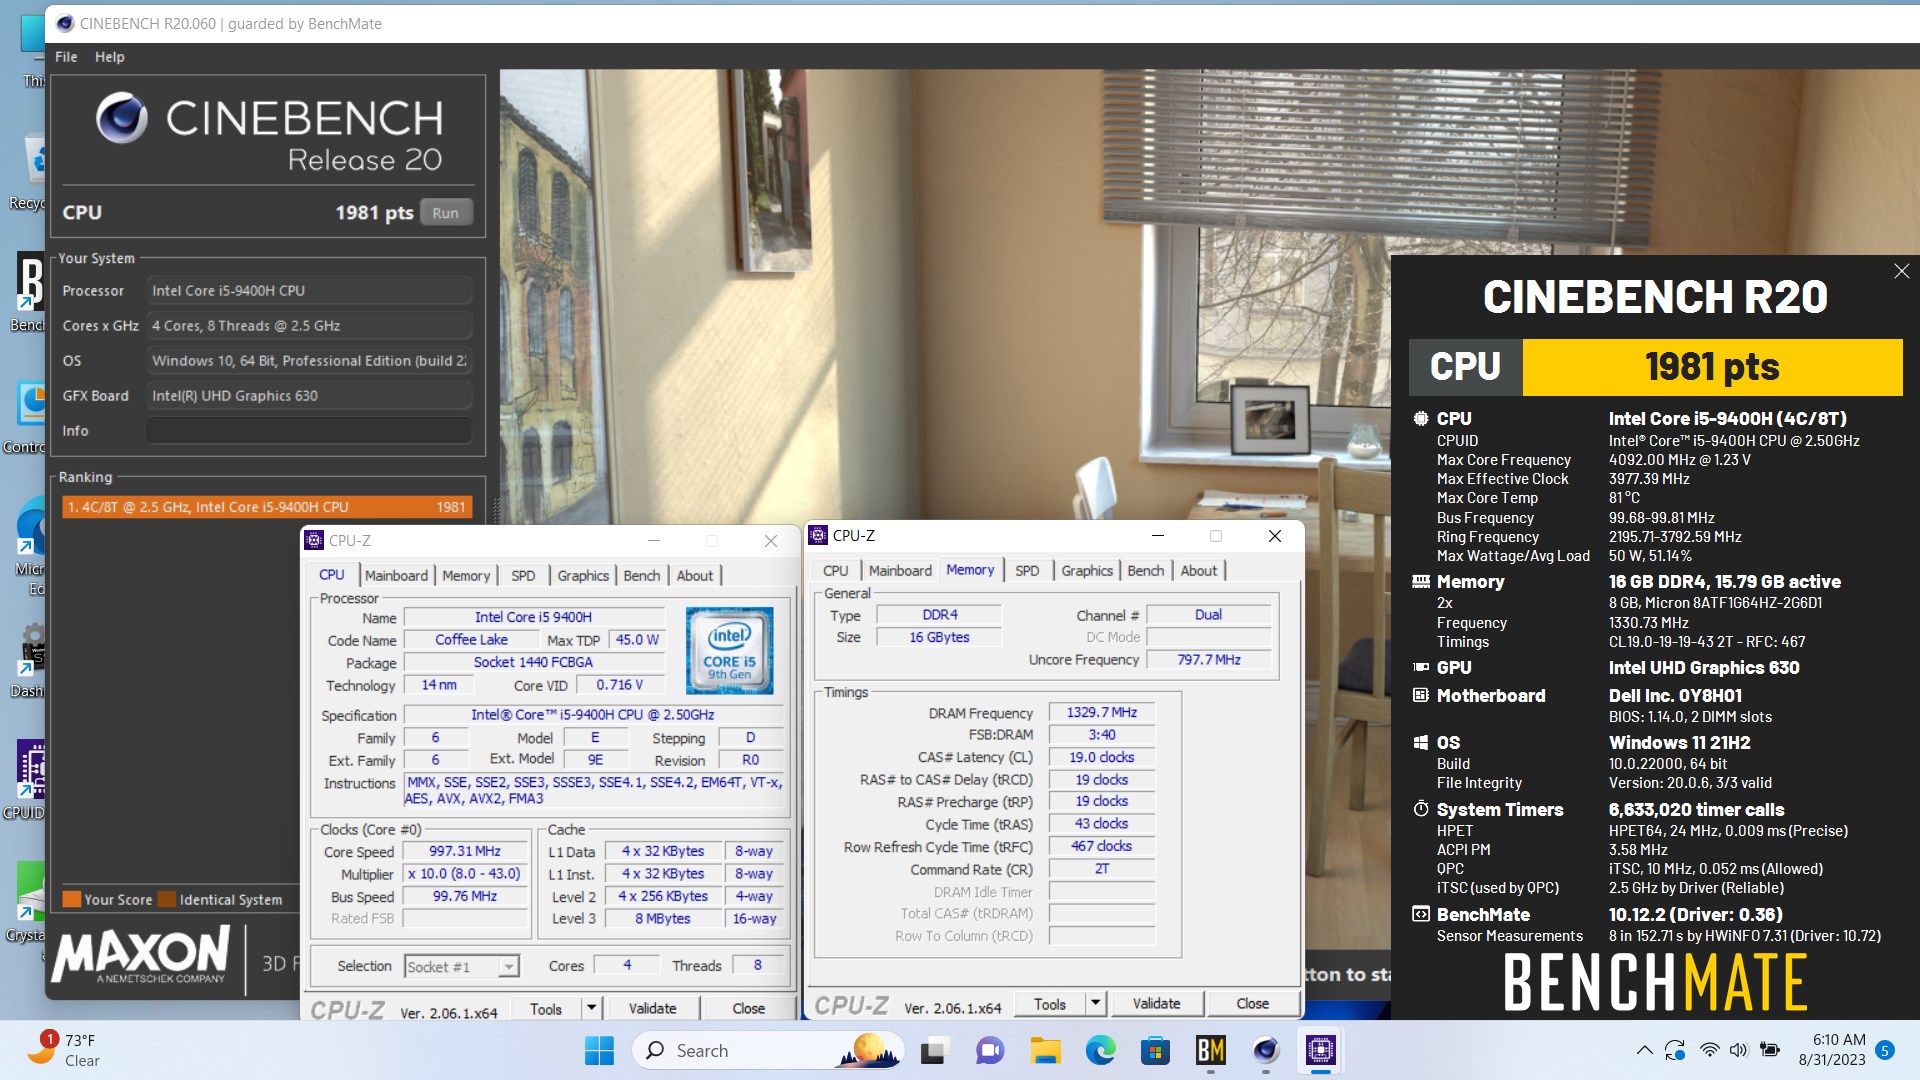Screen dimensions: 1920x1080
Task: Open notification center badge showing 5
Action: (1884, 1050)
